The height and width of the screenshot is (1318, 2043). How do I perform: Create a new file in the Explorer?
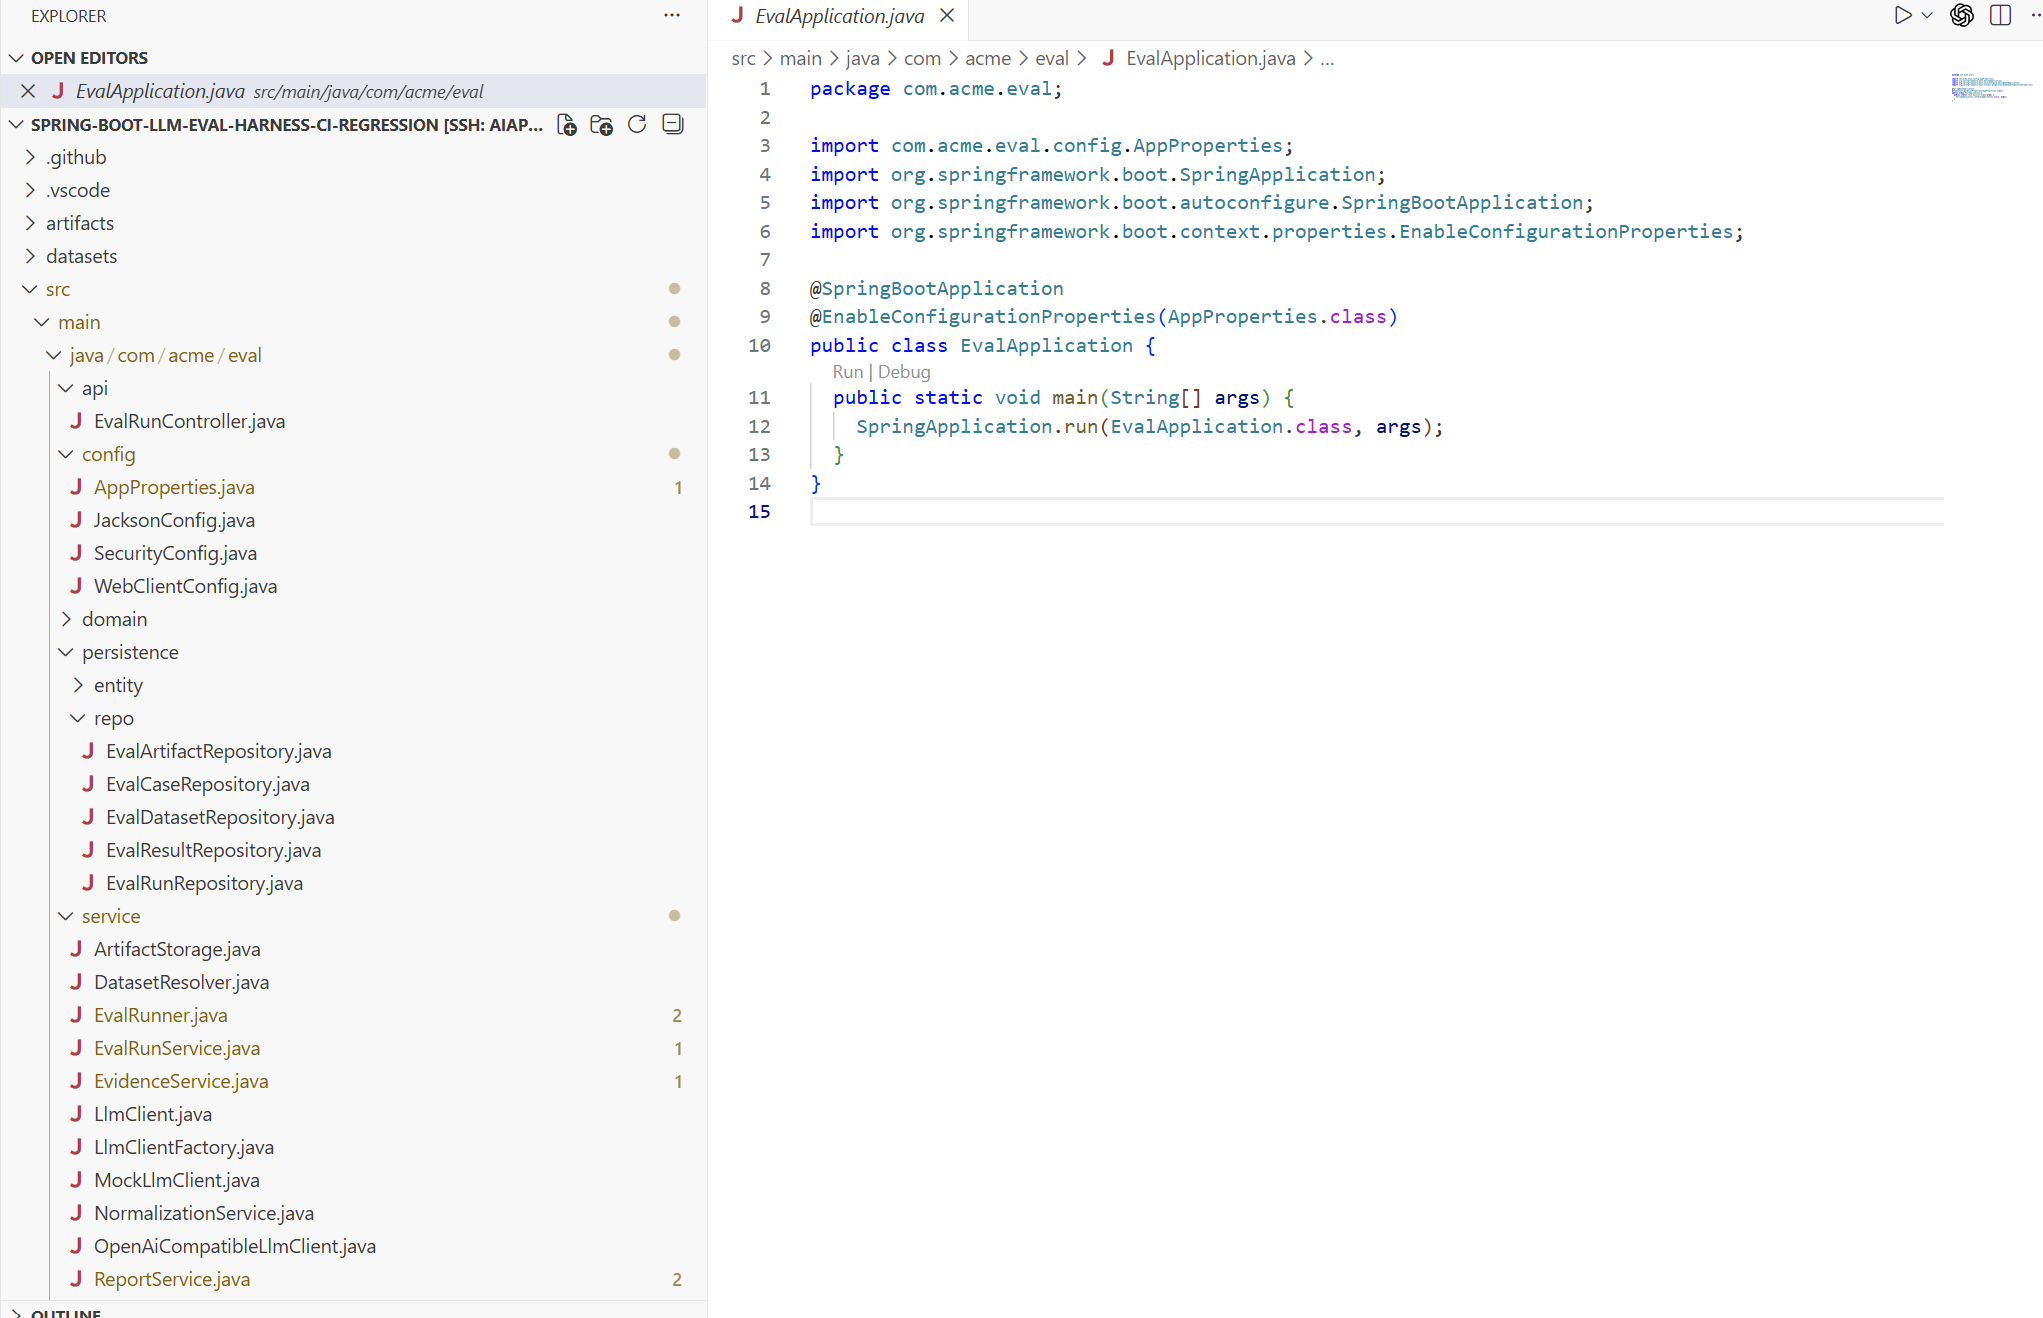[566, 124]
